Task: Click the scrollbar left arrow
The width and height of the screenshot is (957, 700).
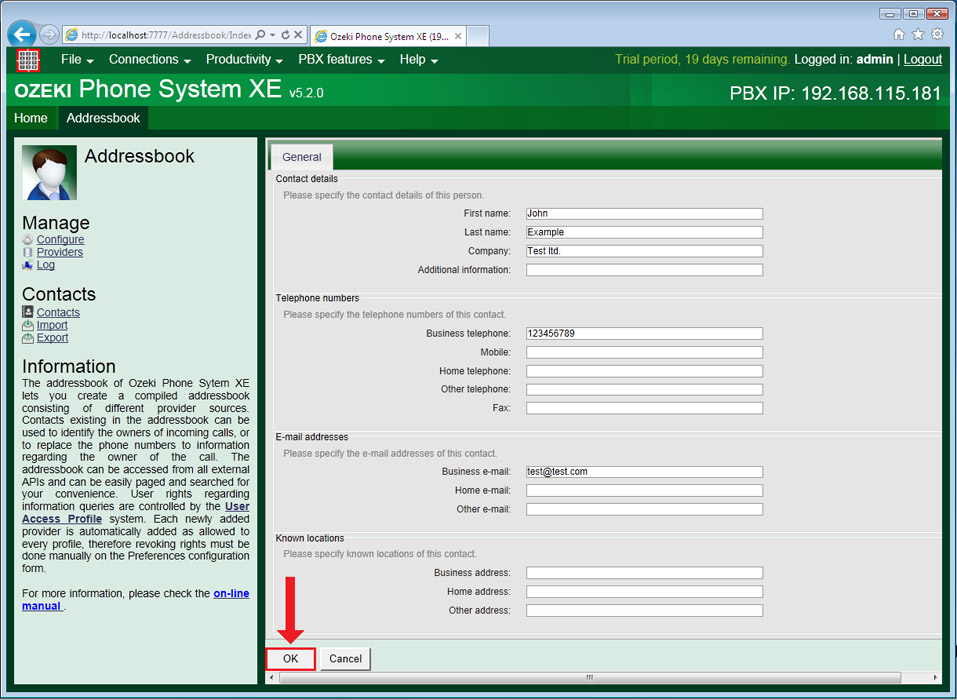Action: (x=272, y=677)
